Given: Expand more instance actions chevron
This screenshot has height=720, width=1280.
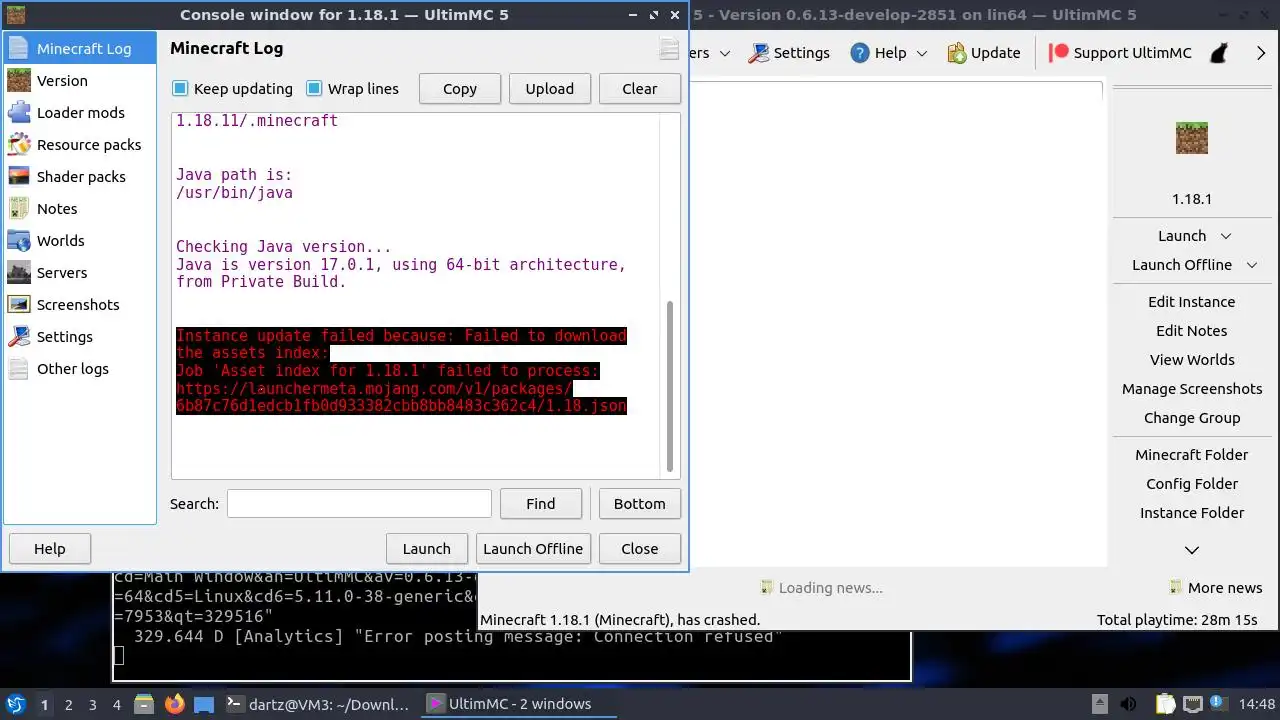Looking at the screenshot, I should coord(1192,550).
